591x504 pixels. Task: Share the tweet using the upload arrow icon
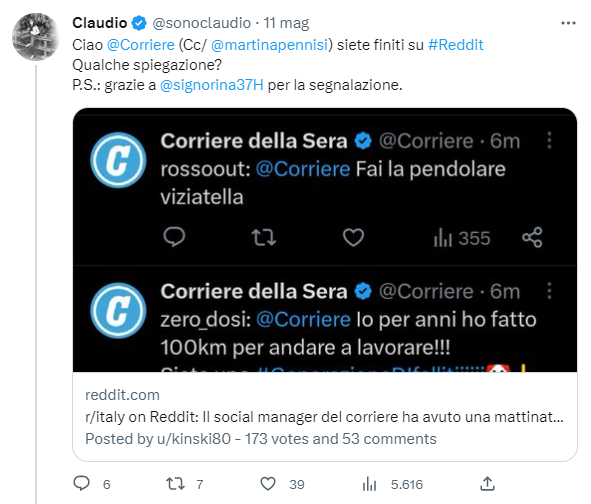pos(487,484)
